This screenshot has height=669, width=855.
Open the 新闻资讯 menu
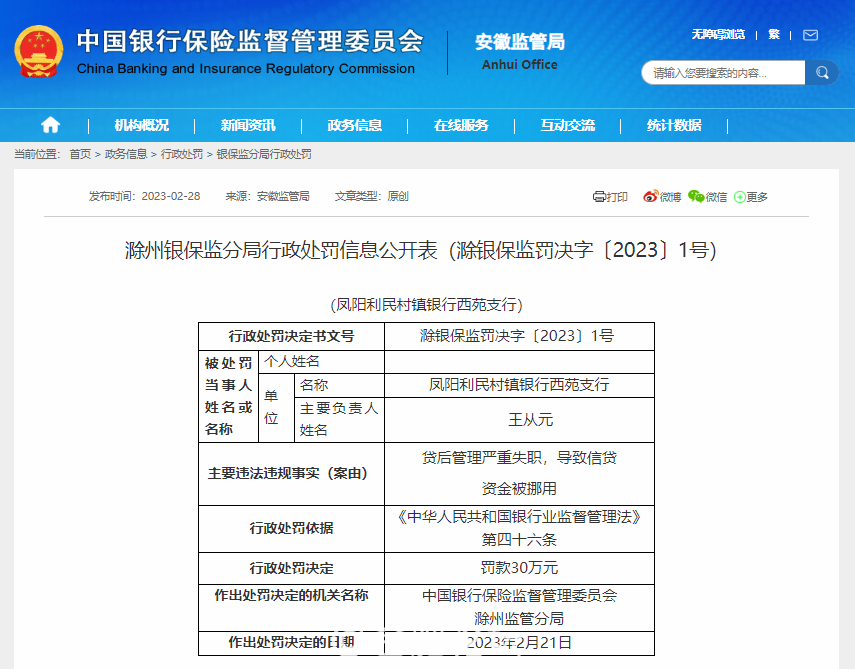coord(248,125)
